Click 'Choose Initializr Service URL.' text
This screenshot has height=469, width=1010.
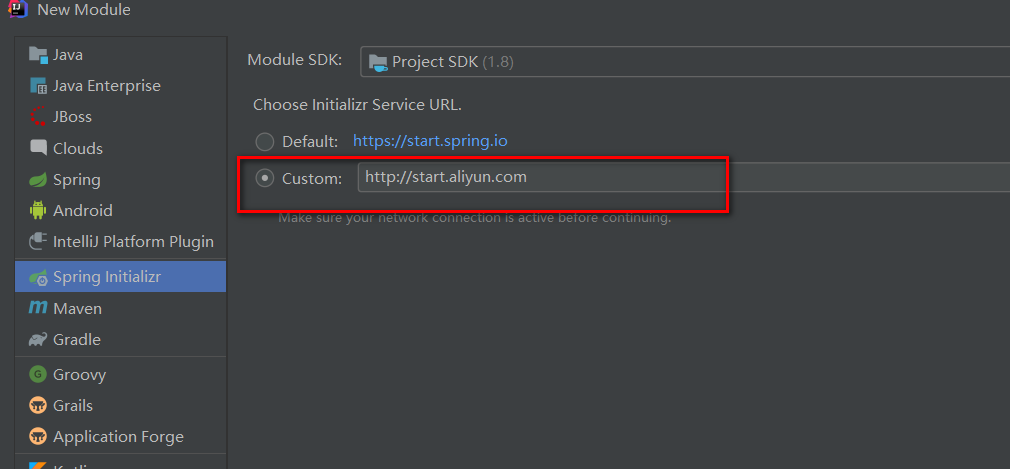click(x=357, y=105)
